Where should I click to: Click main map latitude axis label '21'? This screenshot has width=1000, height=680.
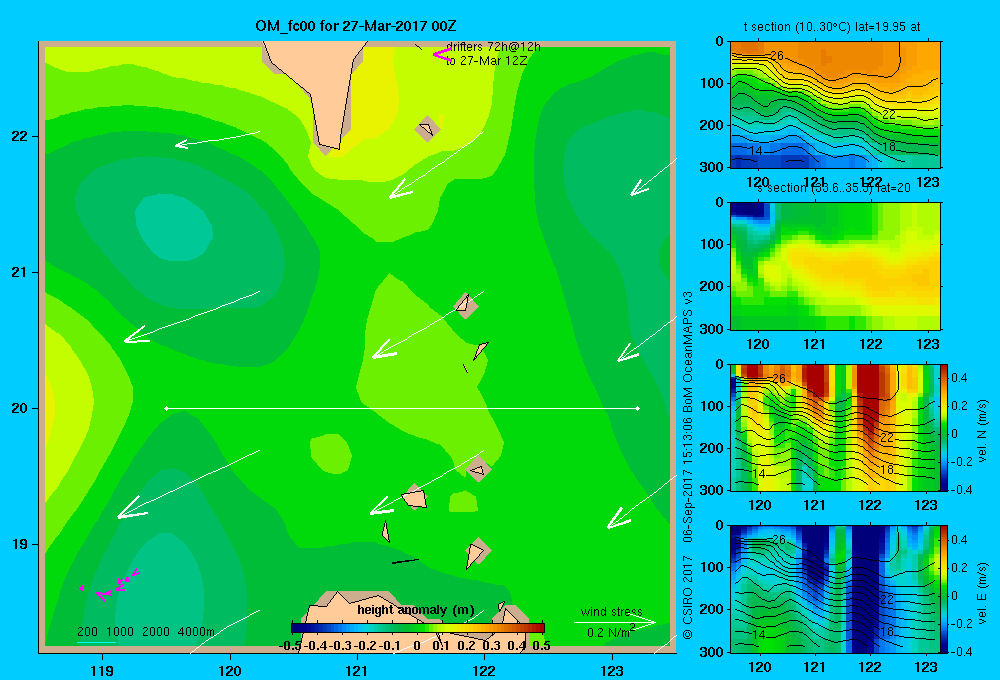click(x=20, y=272)
